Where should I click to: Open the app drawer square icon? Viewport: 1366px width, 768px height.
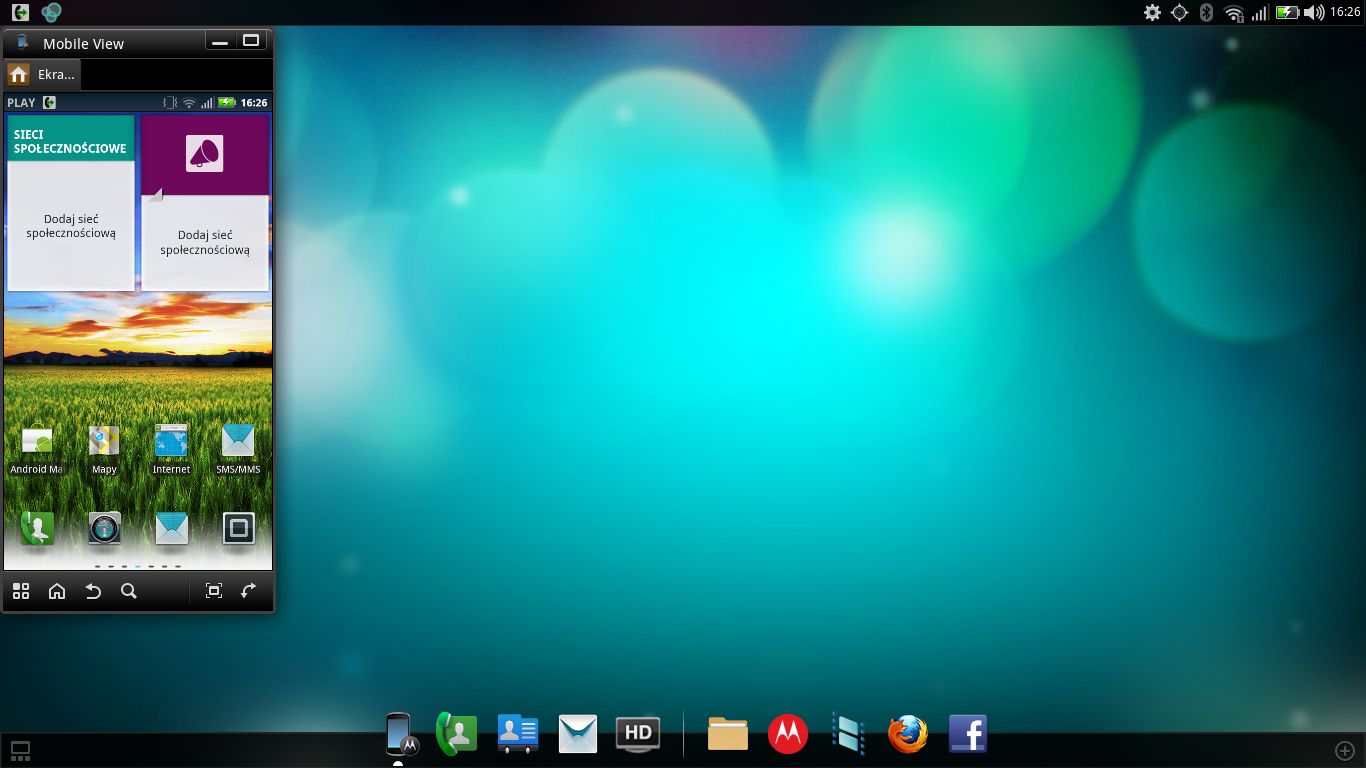point(238,528)
